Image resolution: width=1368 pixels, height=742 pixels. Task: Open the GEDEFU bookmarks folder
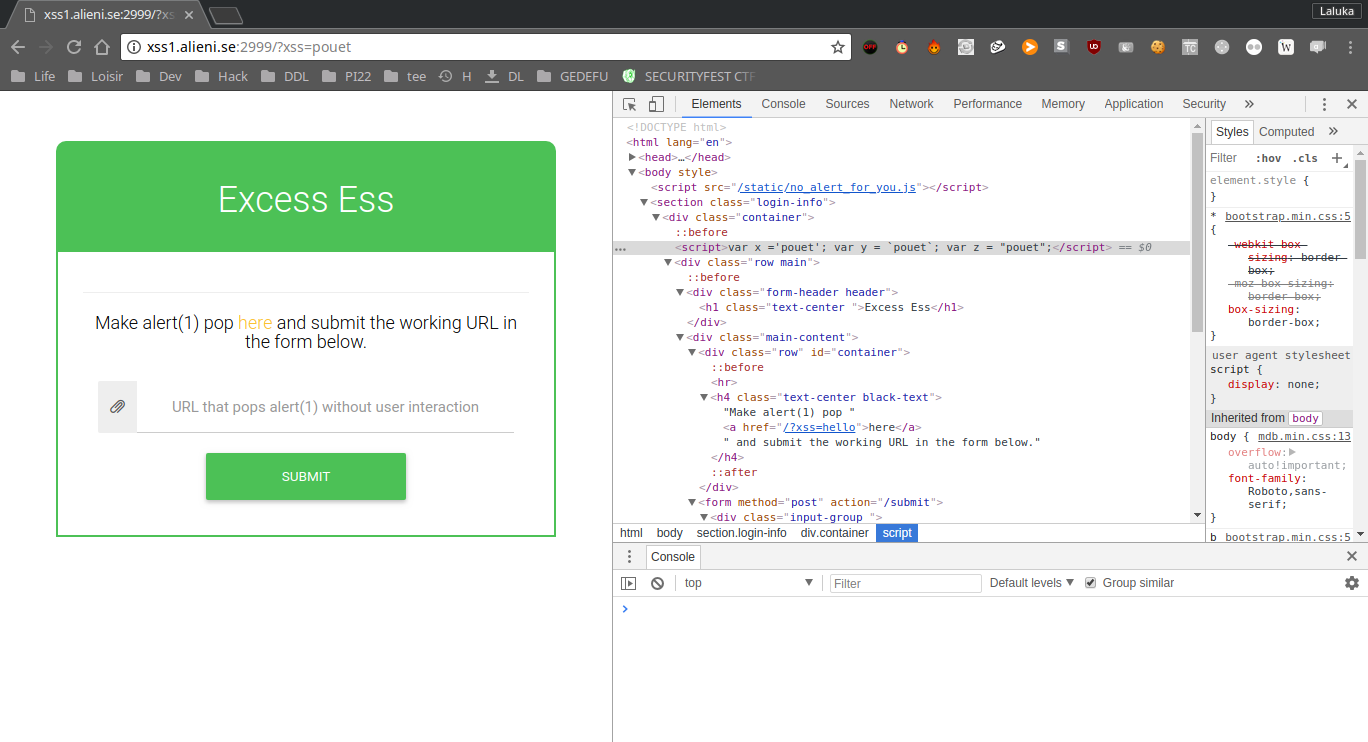coord(572,76)
